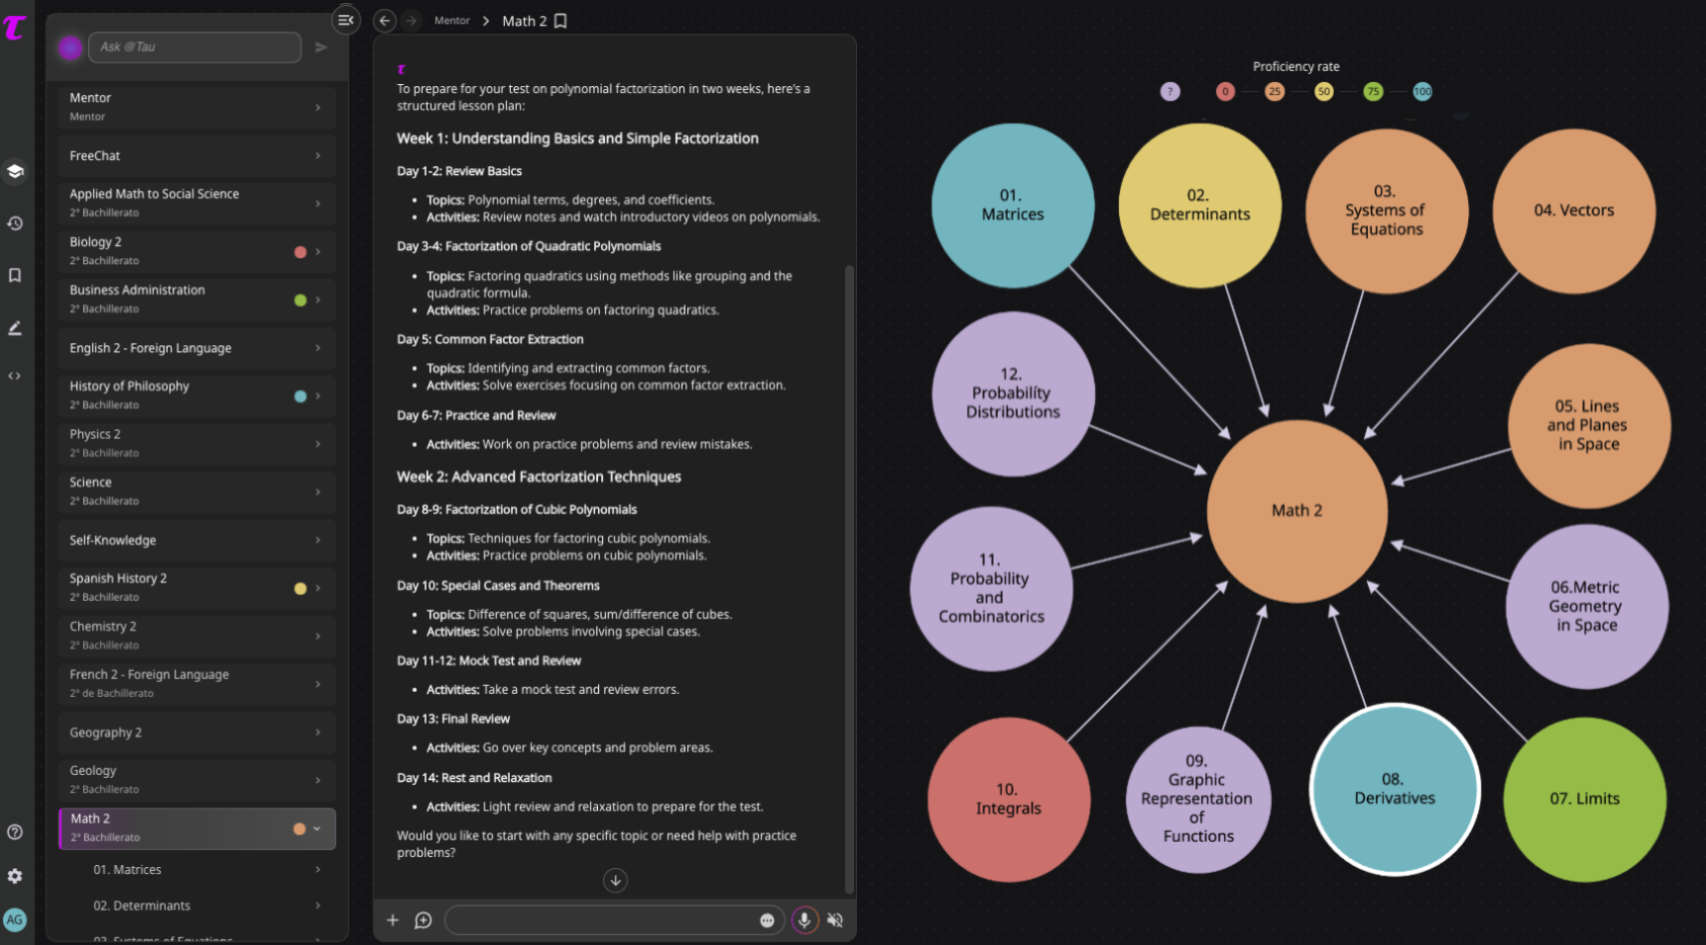
Task: Expand the Science subject chevron
Action: [x=318, y=492]
